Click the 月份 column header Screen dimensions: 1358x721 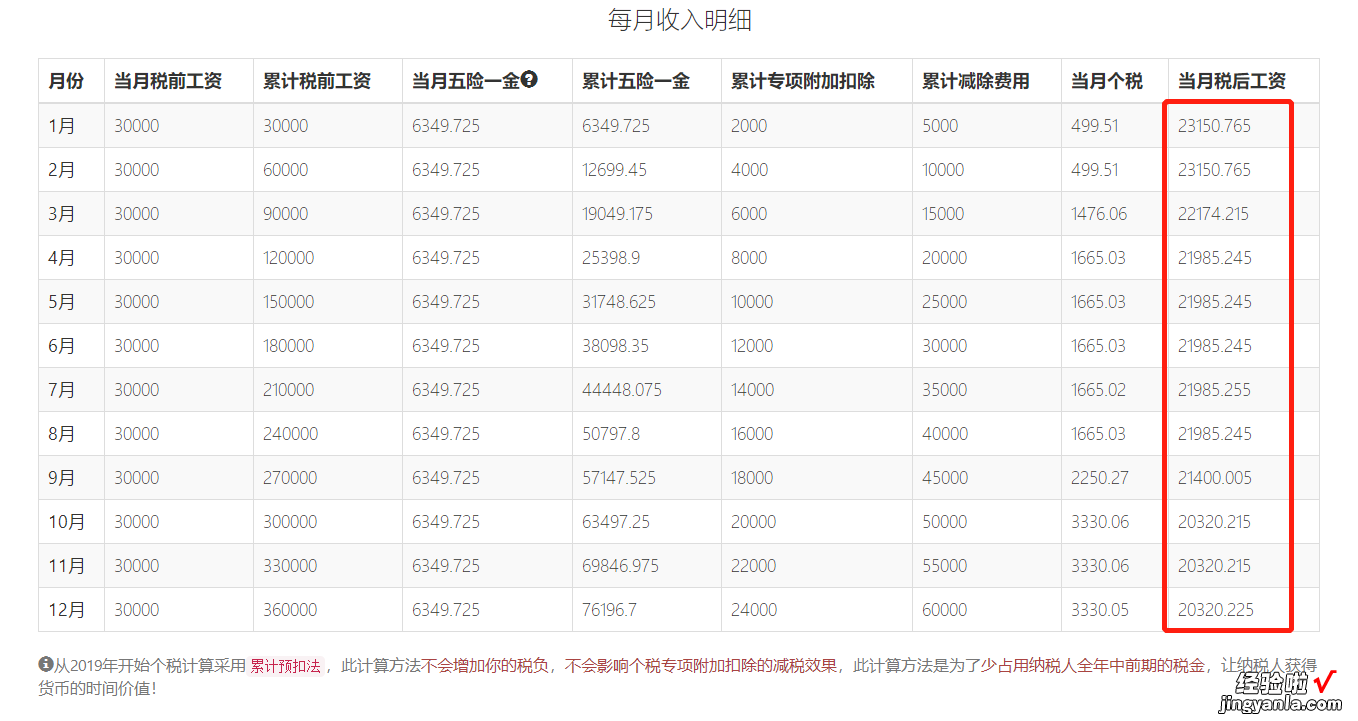[x=66, y=81]
